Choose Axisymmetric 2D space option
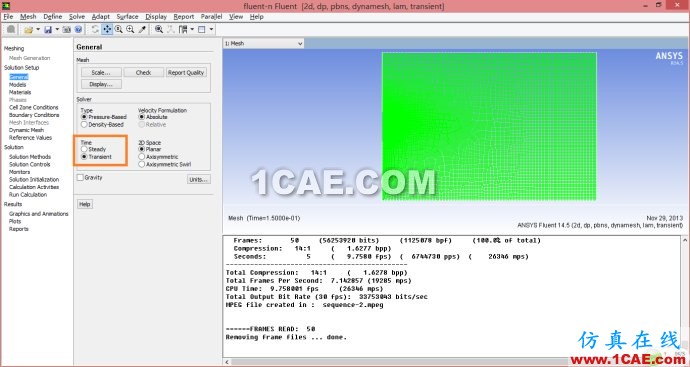Image resolution: width=690 pixels, height=367 pixels. tap(158, 157)
